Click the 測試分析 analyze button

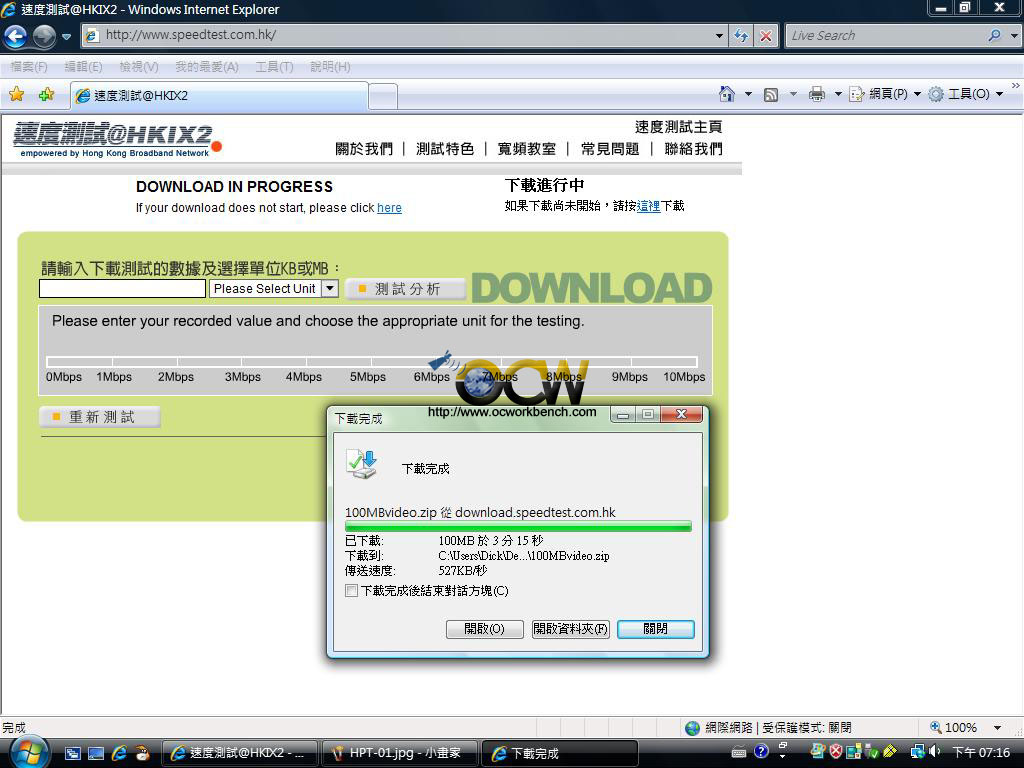coord(406,289)
